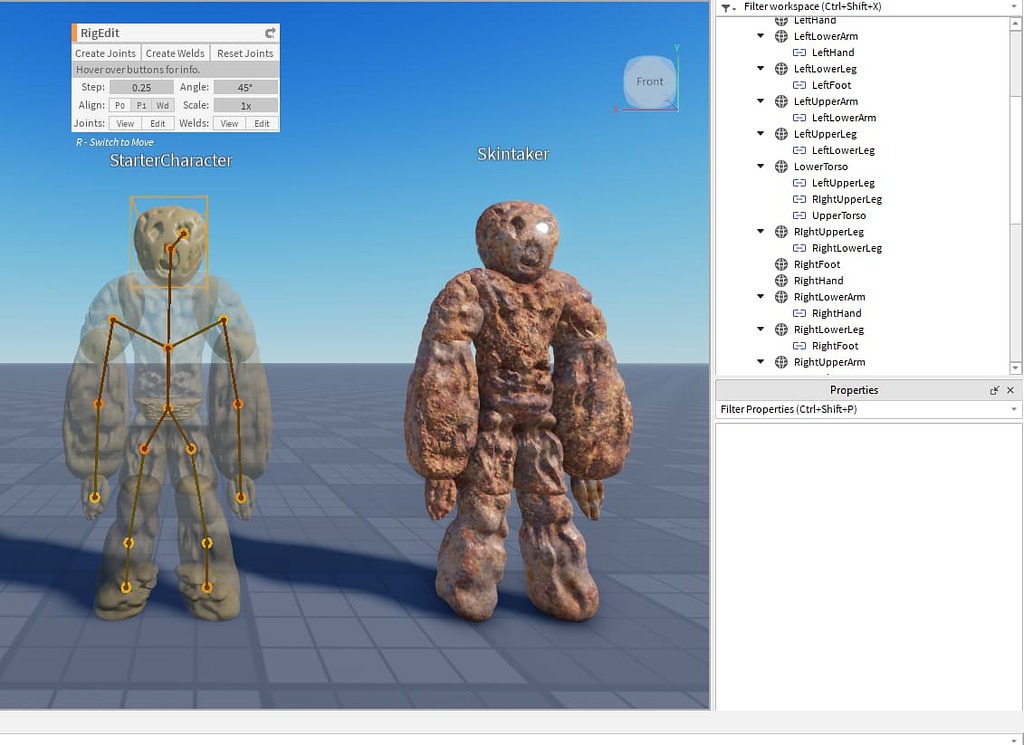This screenshot has width=1024, height=745.
Task: Open the Filter workspace dropdown arrow
Action: coord(1014,6)
